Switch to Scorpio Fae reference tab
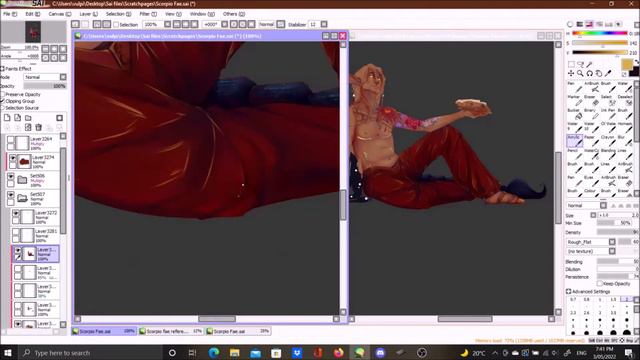The height and width of the screenshot is (360, 640). click(x=171, y=331)
